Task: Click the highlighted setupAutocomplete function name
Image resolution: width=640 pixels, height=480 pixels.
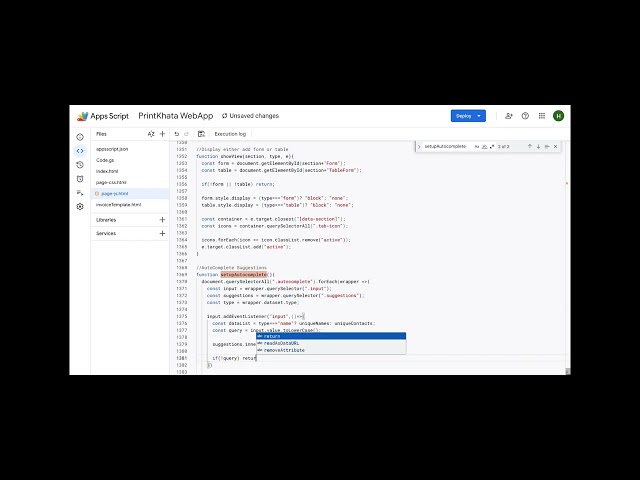Action: (244, 275)
